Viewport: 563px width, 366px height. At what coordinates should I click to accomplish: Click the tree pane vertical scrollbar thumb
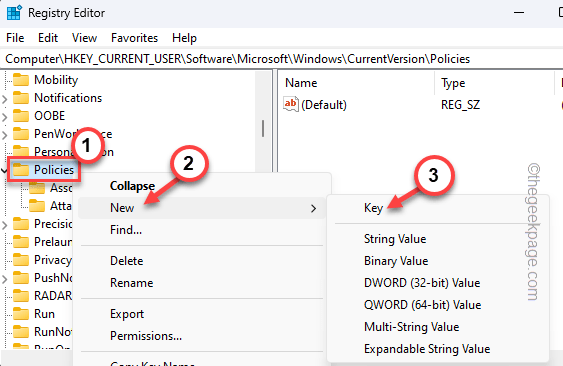263,128
